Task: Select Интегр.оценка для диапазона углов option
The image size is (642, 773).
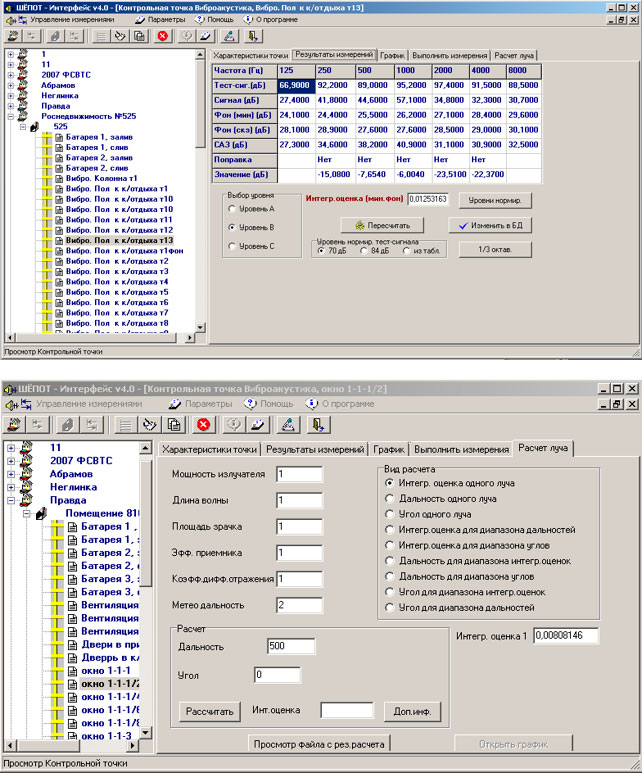Action: tap(390, 545)
